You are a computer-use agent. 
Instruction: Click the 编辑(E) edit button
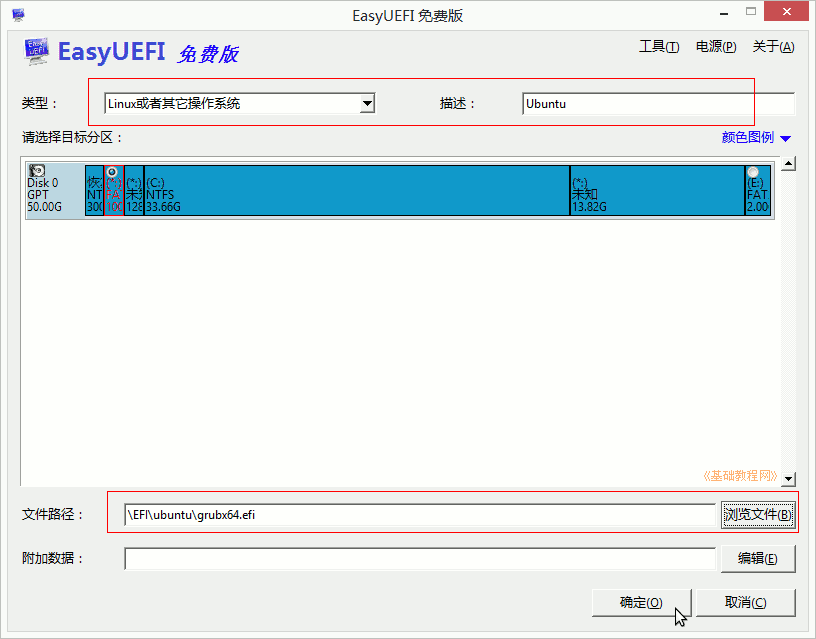[758, 558]
